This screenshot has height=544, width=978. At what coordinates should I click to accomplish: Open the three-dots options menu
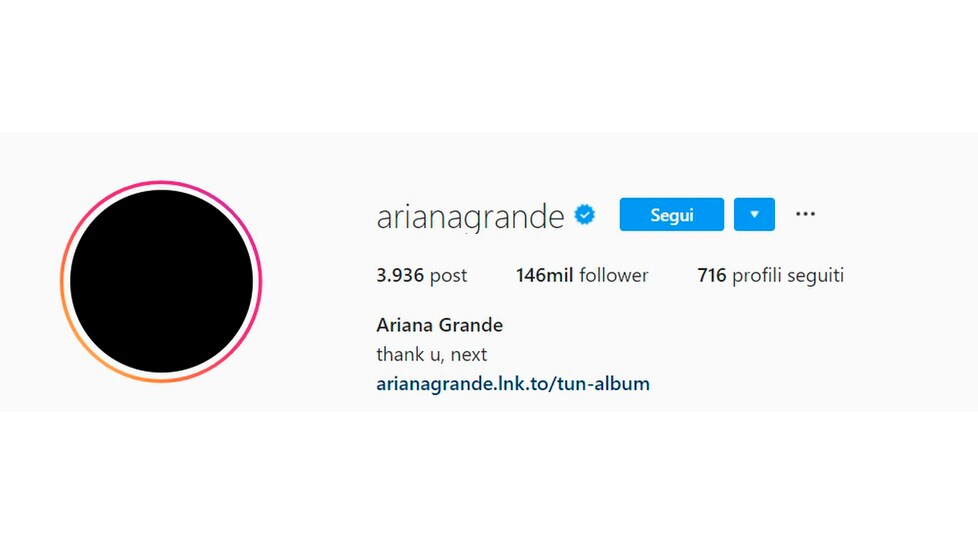(805, 214)
